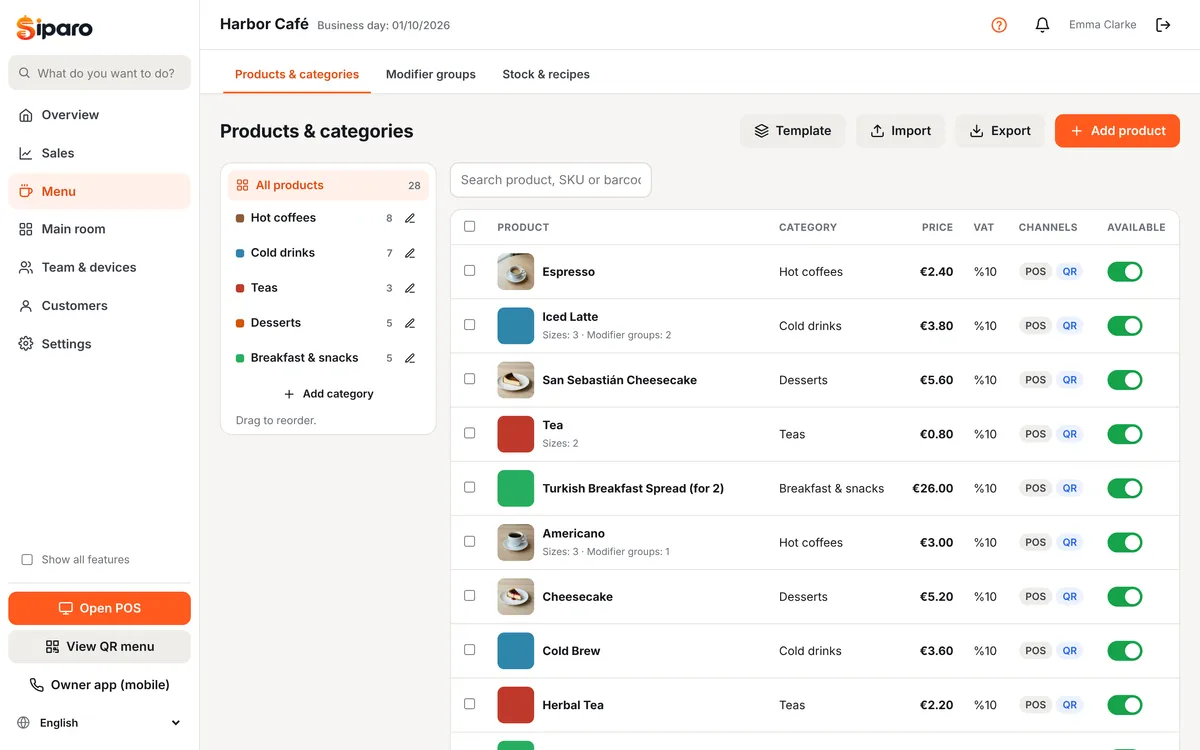Edit the Teas category pencil icon
Screen dimensions: 1200x750
[410, 288]
